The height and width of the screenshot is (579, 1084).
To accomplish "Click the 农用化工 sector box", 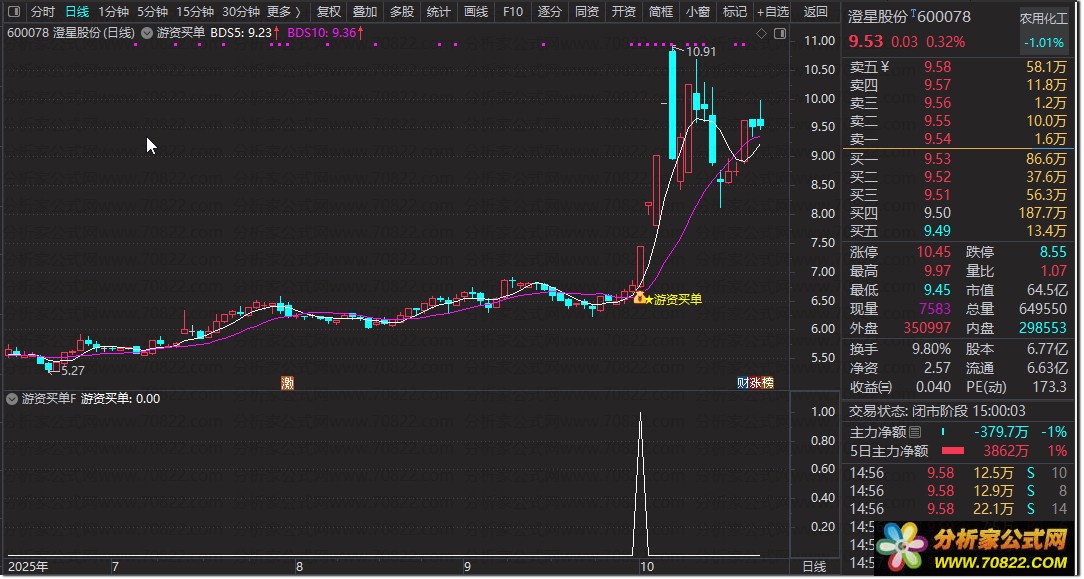I will click(1043, 31).
